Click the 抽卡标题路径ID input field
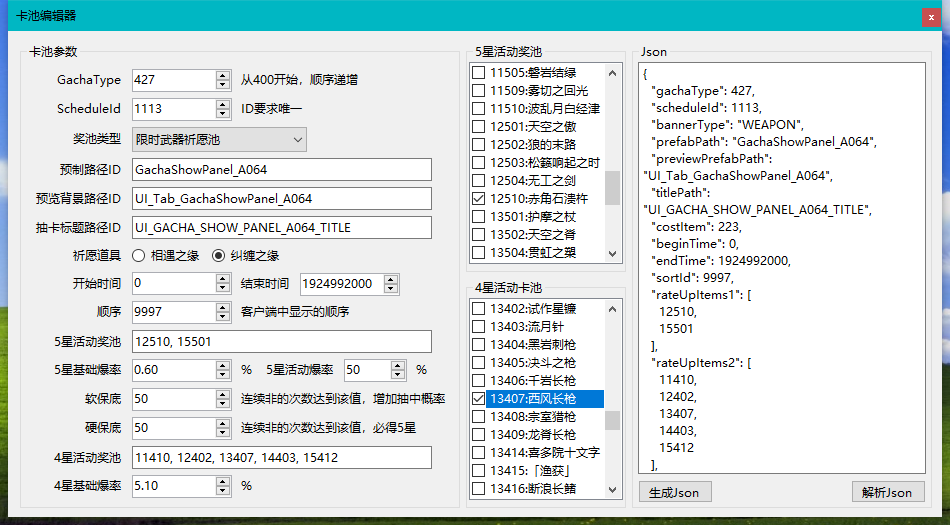 pyautogui.click(x=280, y=227)
